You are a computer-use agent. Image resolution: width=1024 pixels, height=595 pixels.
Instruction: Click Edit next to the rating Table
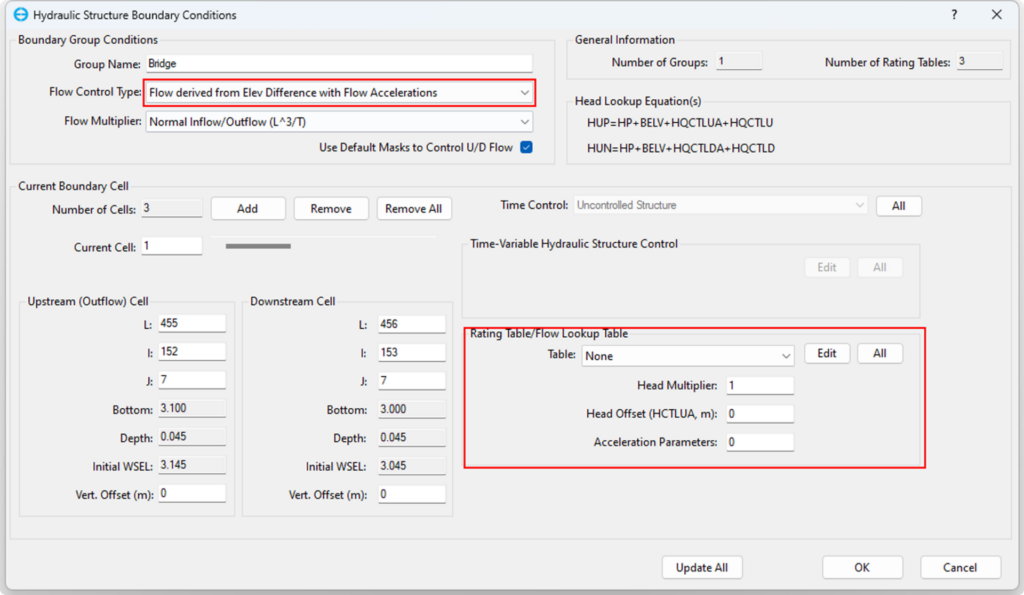[827, 354]
